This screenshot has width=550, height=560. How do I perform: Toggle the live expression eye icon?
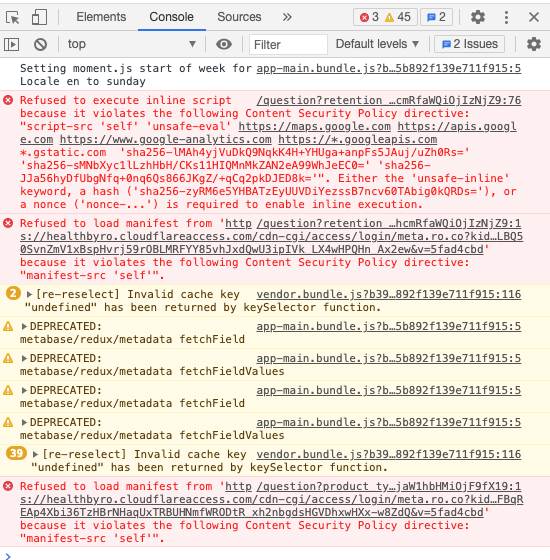224,44
